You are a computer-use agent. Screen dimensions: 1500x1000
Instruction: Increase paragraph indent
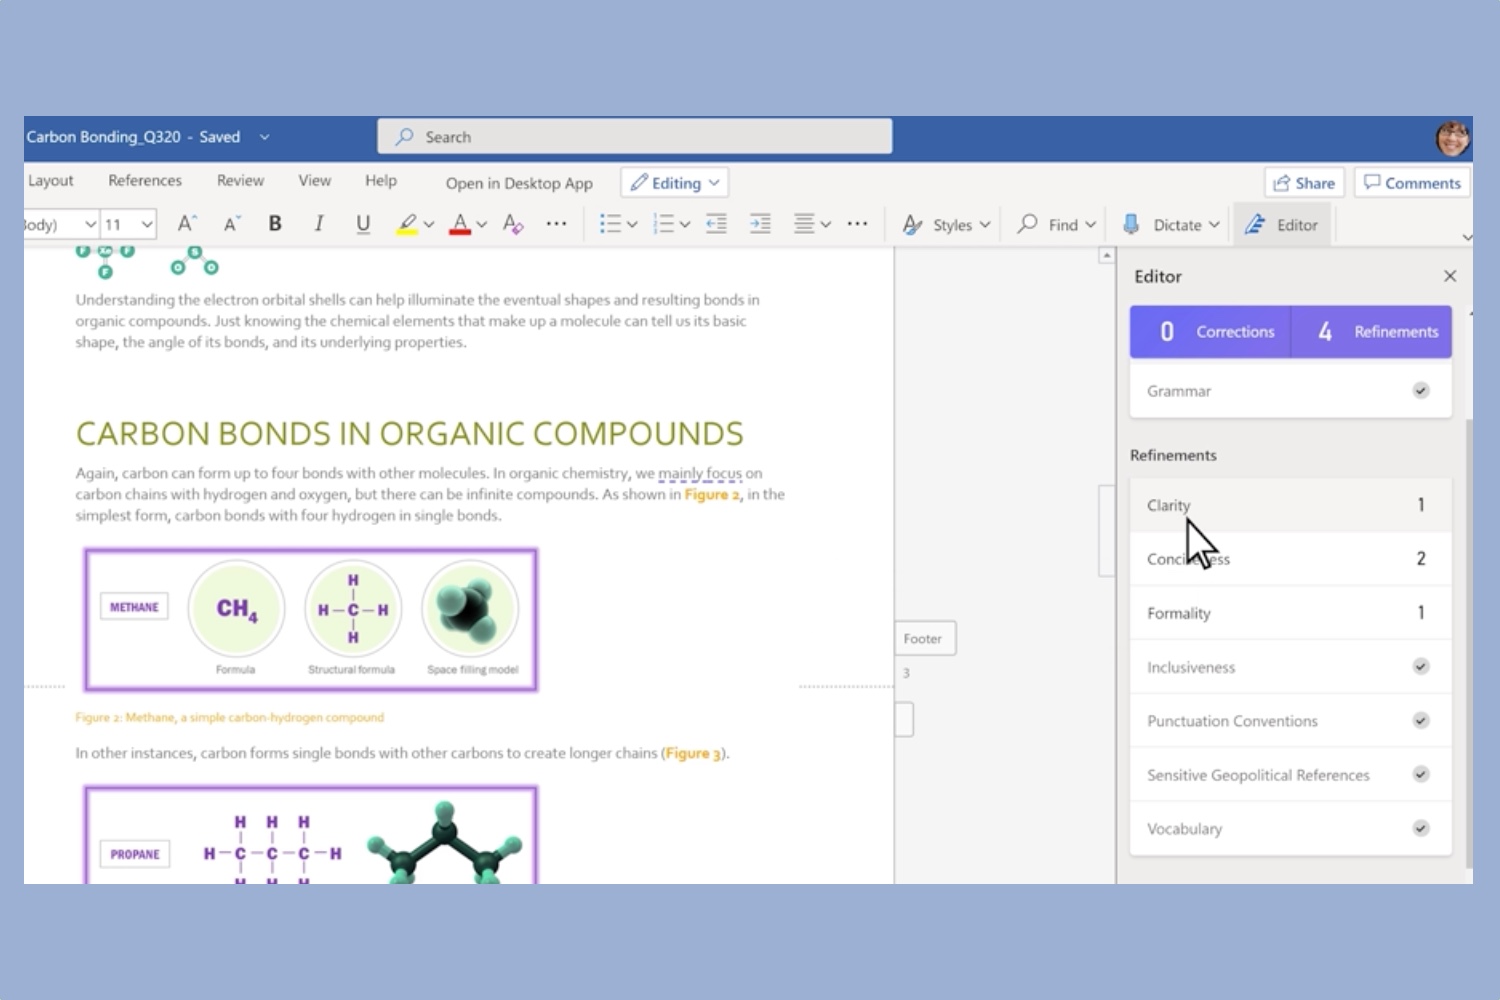coord(760,223)
